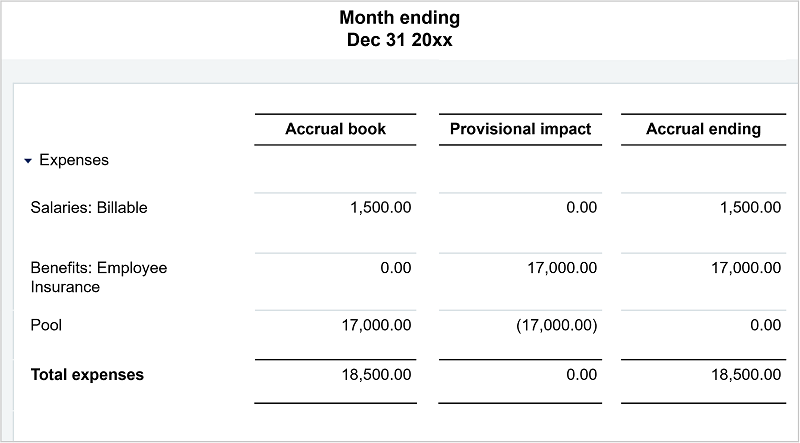Click Salaries provisional impact value 0.00

click(x=580, y=208)
